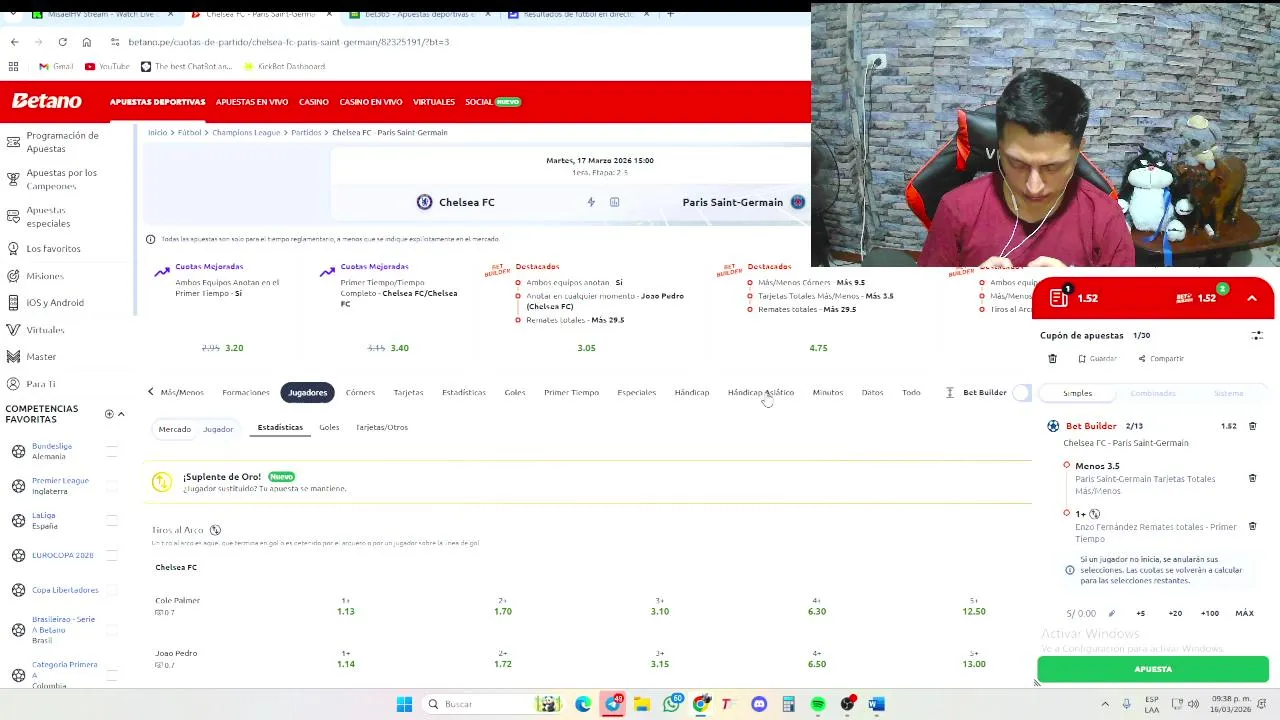
Task: Remove Menos 3.5 selection from slip
Action: tap(1252, 479)
